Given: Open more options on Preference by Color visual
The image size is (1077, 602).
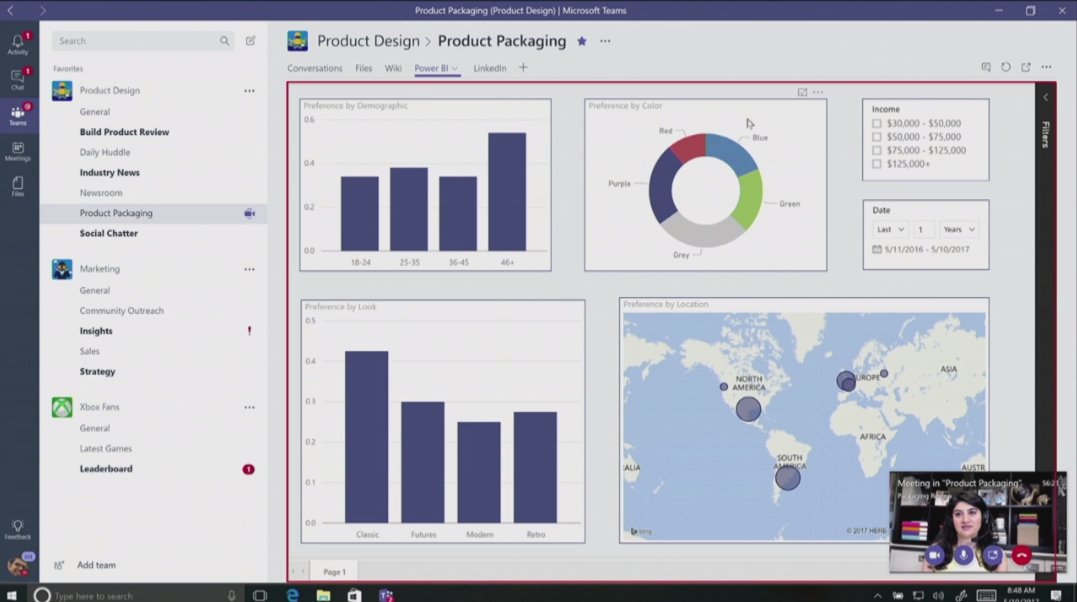Looking at the screenshot, I should click(x=817, y=92).
